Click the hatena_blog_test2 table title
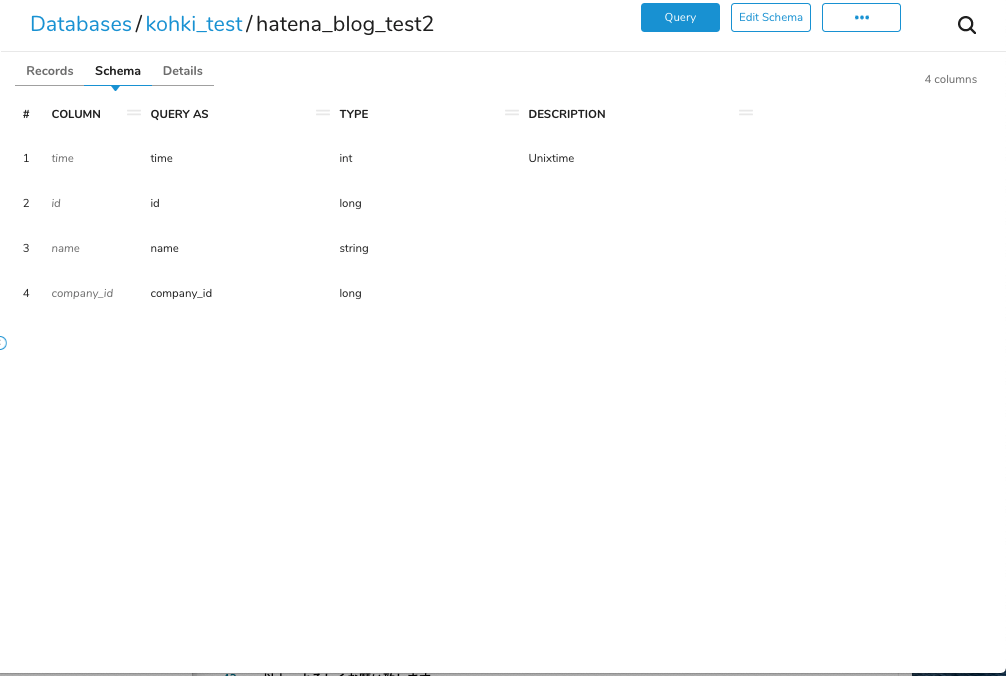1006x676 pixels. point(345,24)
